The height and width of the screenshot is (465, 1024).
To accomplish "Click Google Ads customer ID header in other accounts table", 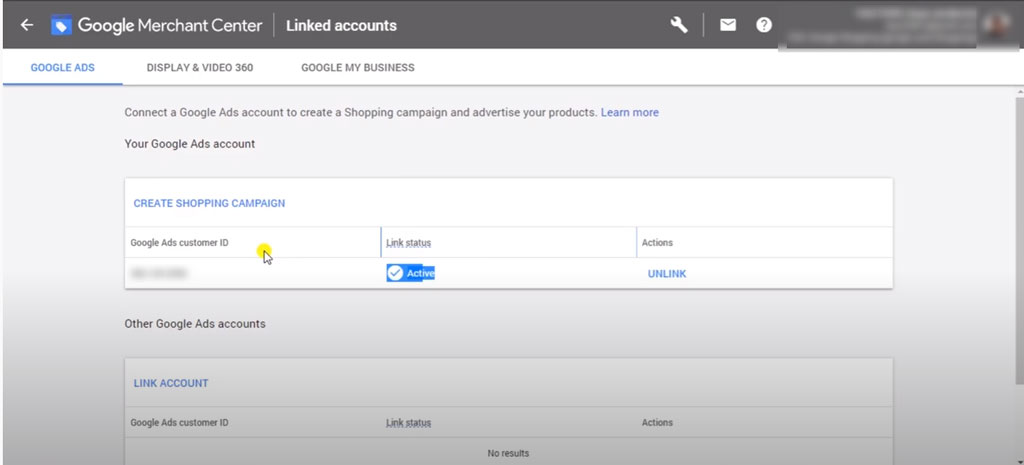I will [180, 423].
